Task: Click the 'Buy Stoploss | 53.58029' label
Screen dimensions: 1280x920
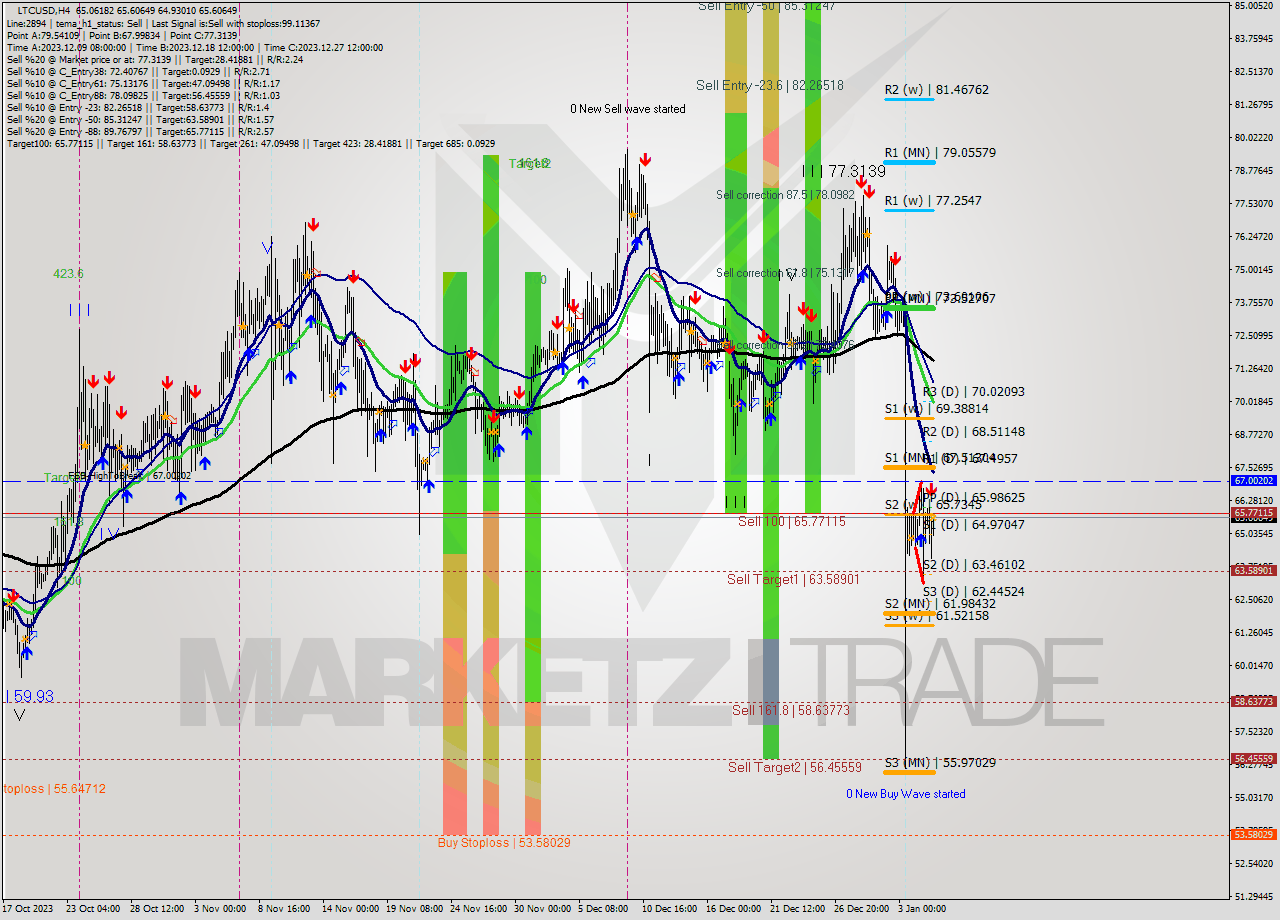Action: point(504,843)
